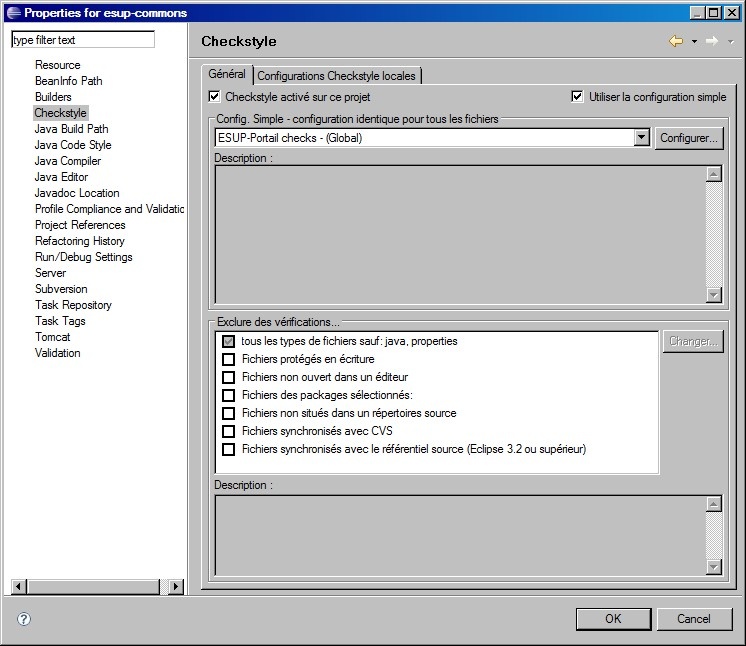Open the Subversion properties page
This screenshot has height=646, width=746.
[x=61, y=289]
